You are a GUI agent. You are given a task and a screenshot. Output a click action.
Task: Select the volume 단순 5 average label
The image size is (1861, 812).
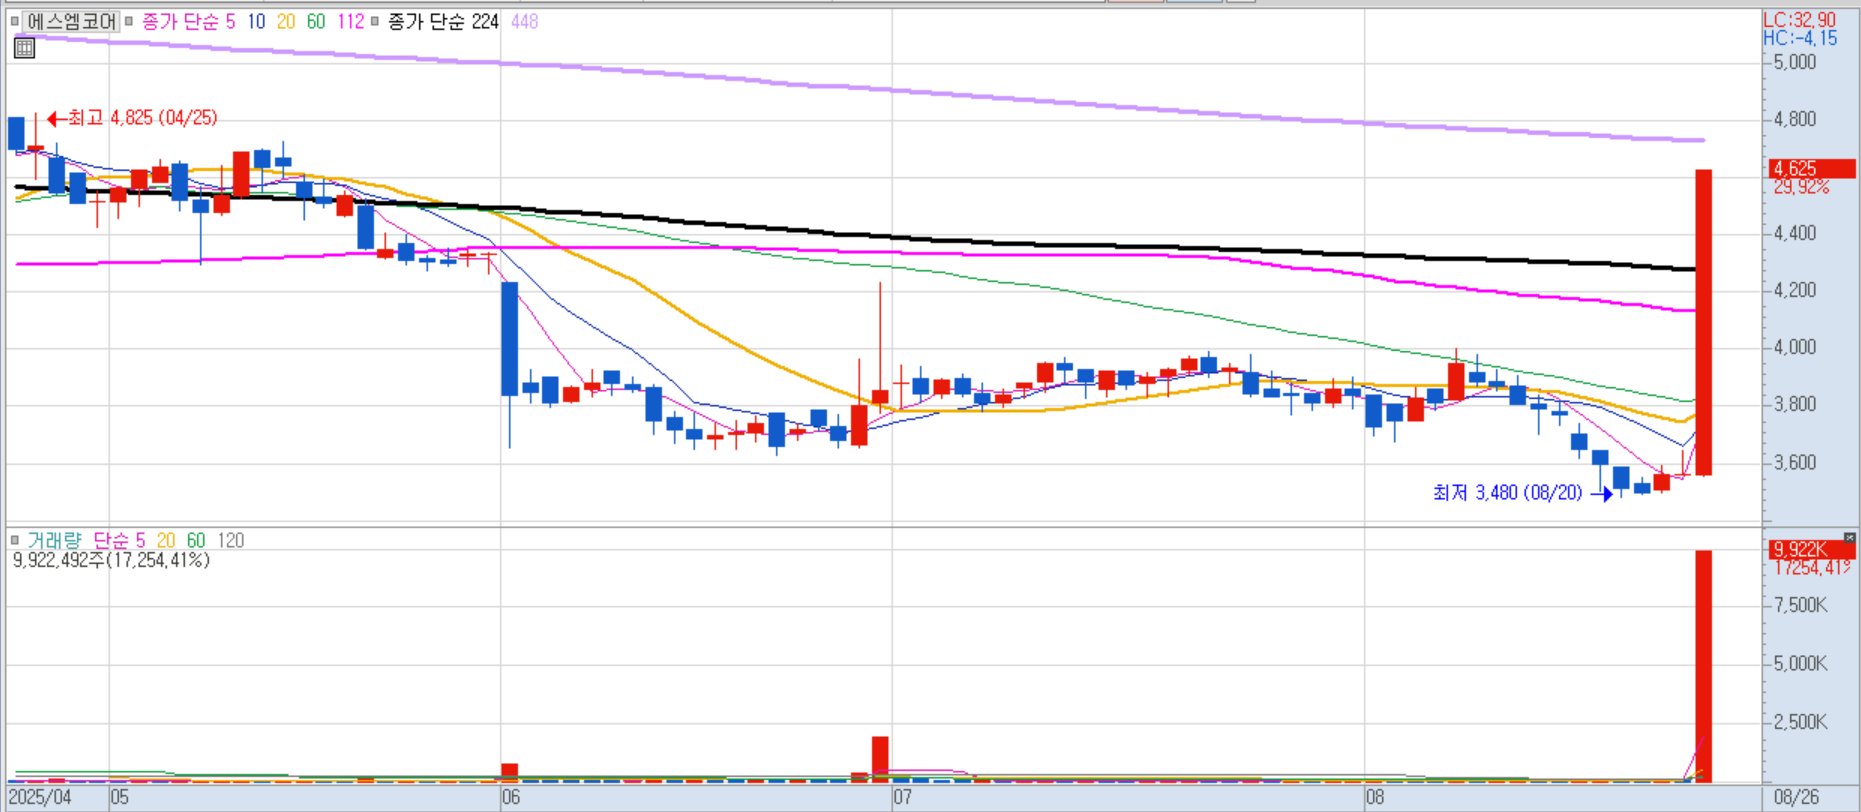119,540
